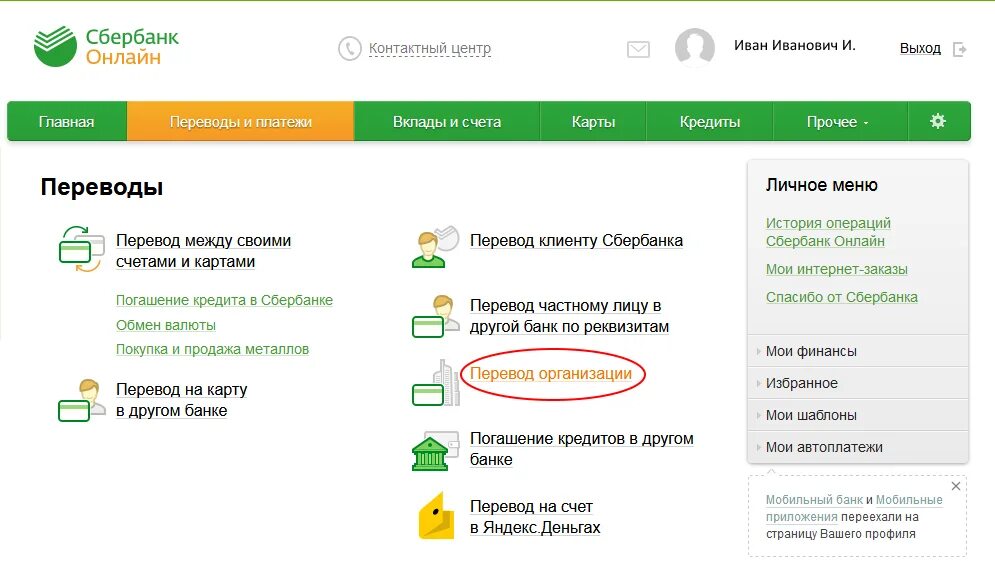
Task: Open Перевод на счет в Яндекс.Деньгах link
Action: (534, 517)
